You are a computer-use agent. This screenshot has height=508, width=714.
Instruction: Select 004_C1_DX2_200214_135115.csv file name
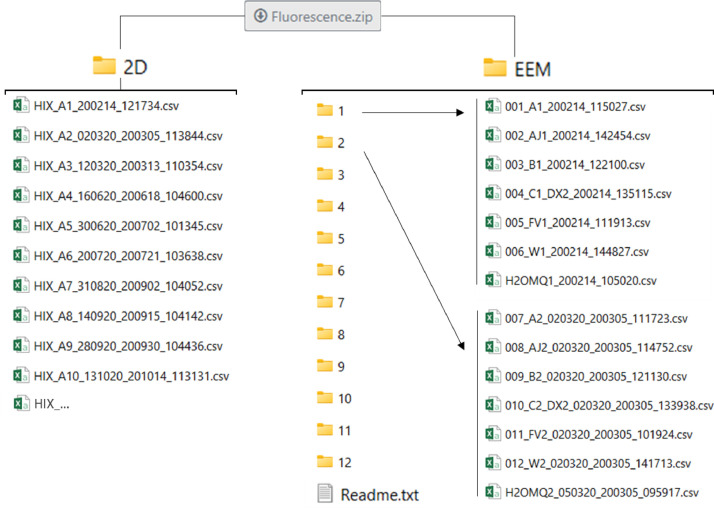coord(588,194)
